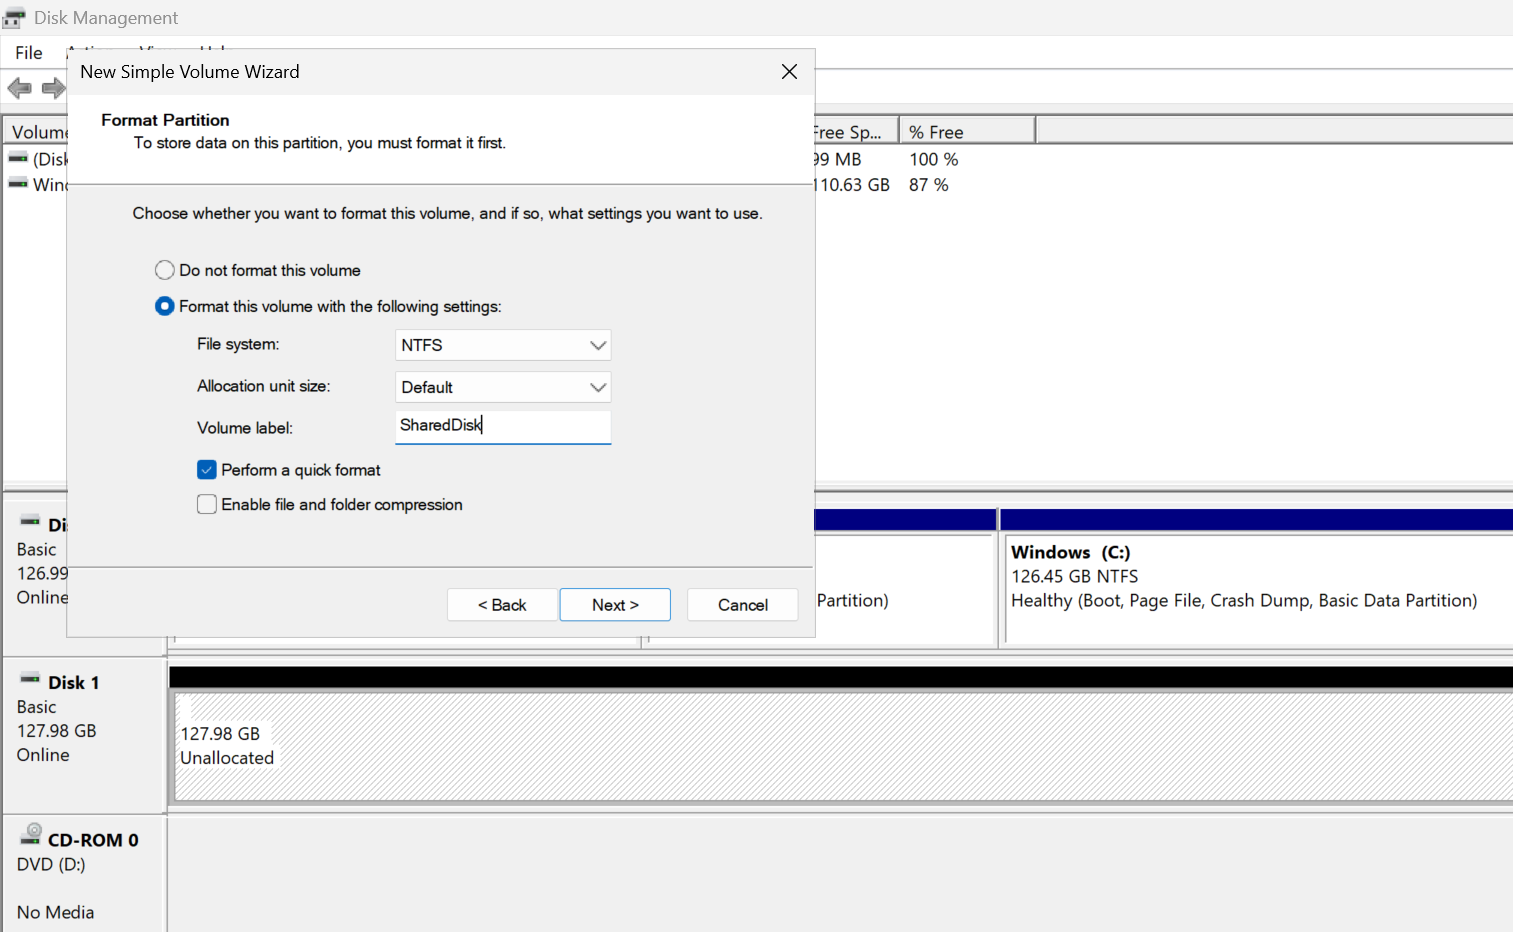
Task: Open the File system NTFS dropdown
Action: (x=503, y=345)
